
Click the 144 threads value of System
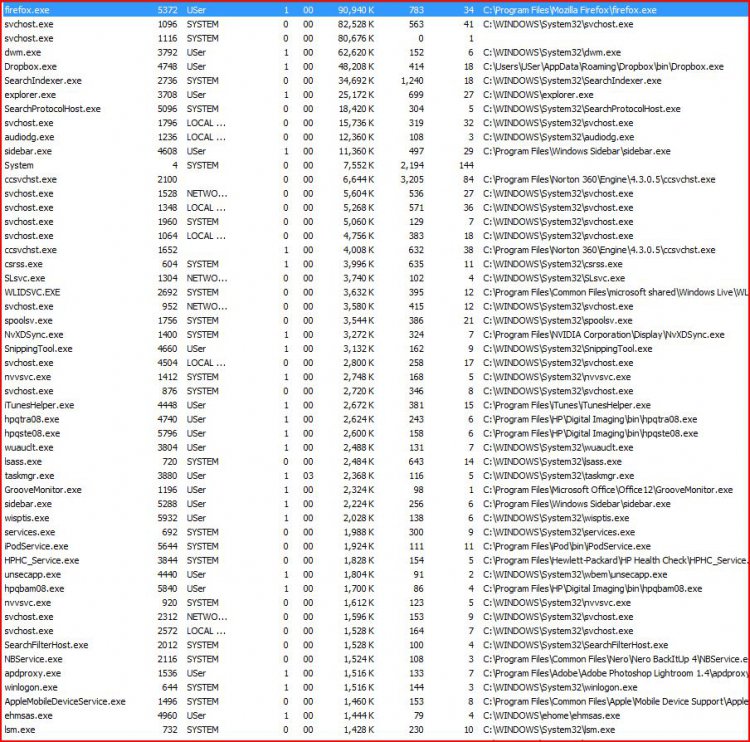(x=466, y=166)
